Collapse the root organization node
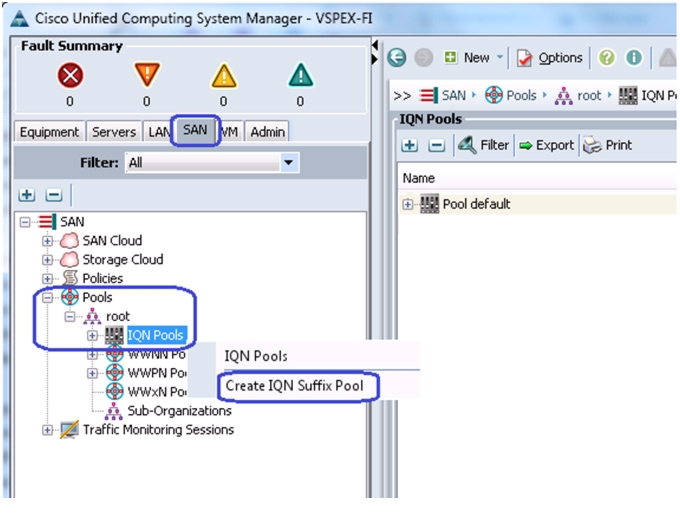 pyautogui.click(x=70, y=317)
